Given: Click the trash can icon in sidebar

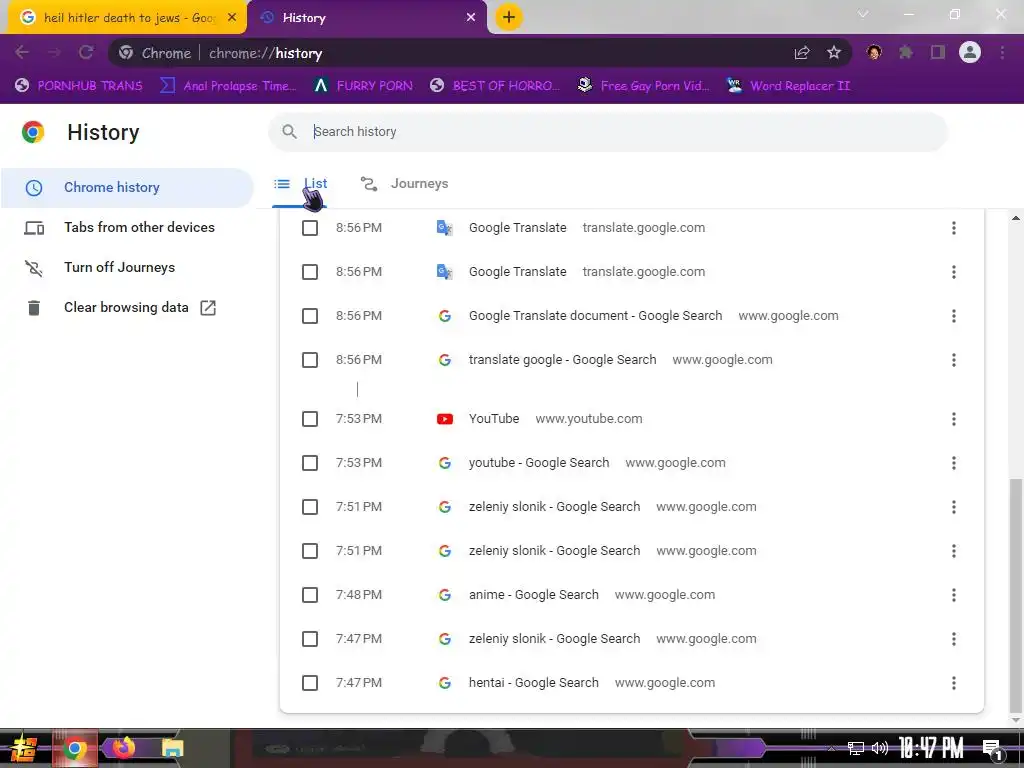Looking at the screenshot, I should 34,308.
